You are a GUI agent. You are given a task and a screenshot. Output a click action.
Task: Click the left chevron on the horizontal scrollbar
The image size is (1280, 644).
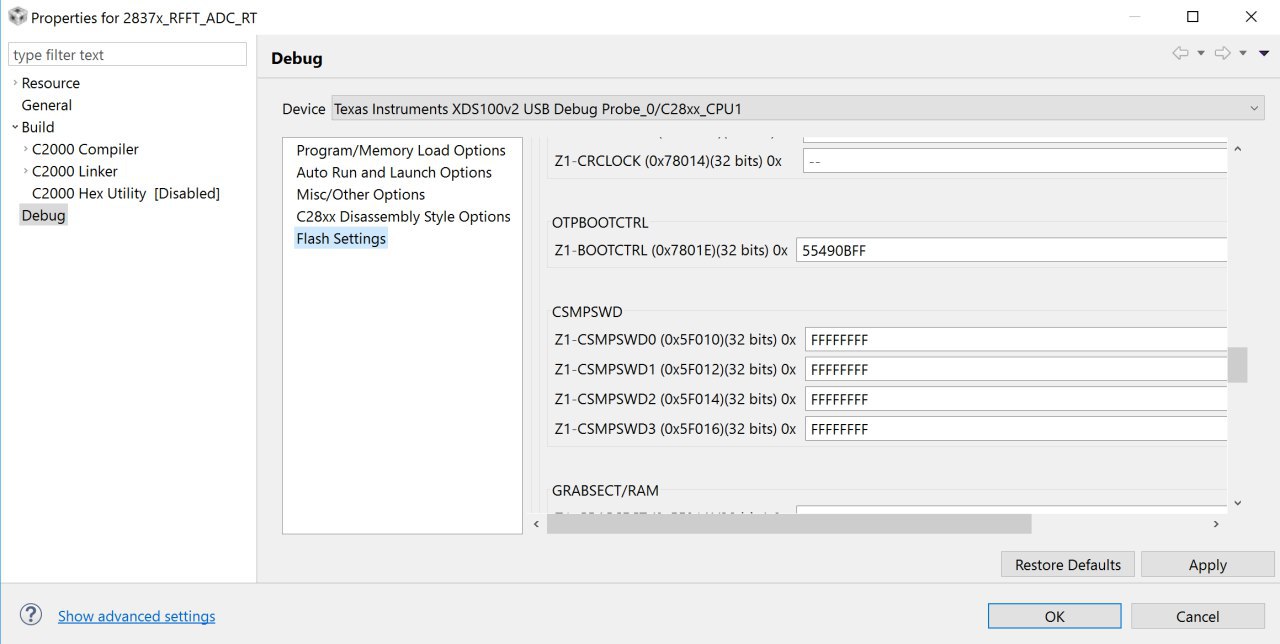(x=535, y=523)
